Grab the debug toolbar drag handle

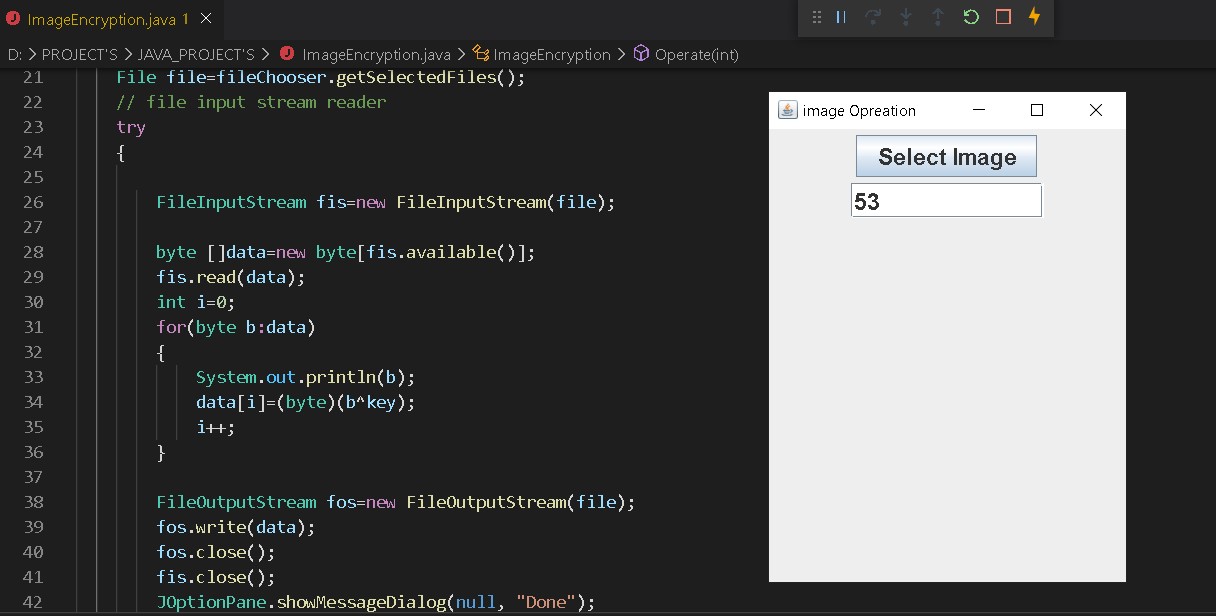point(816,17)
